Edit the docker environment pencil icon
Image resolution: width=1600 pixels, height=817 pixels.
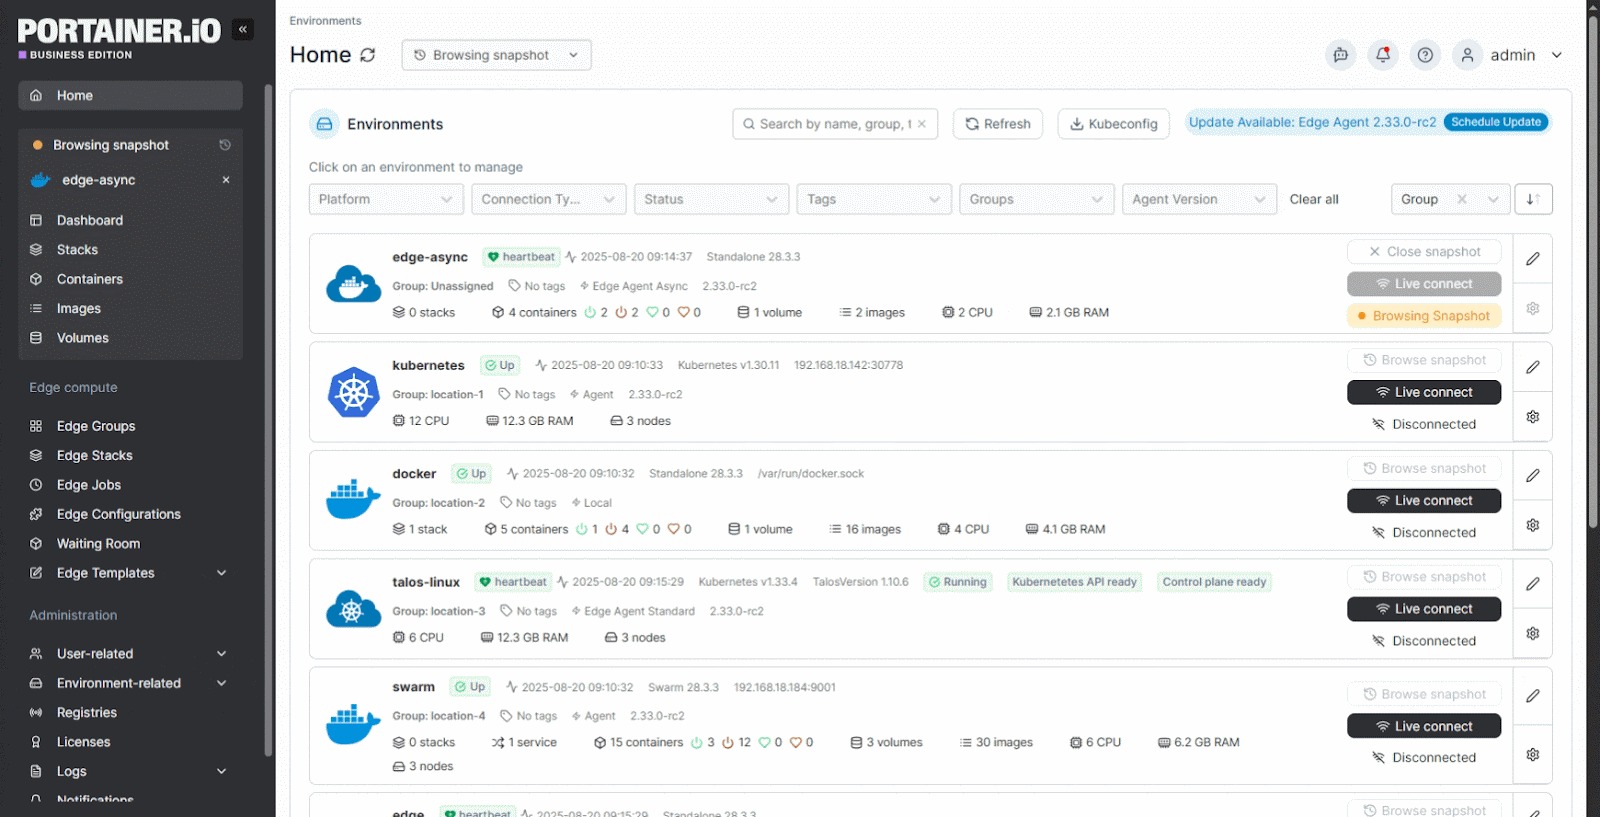click(1533, 475)
